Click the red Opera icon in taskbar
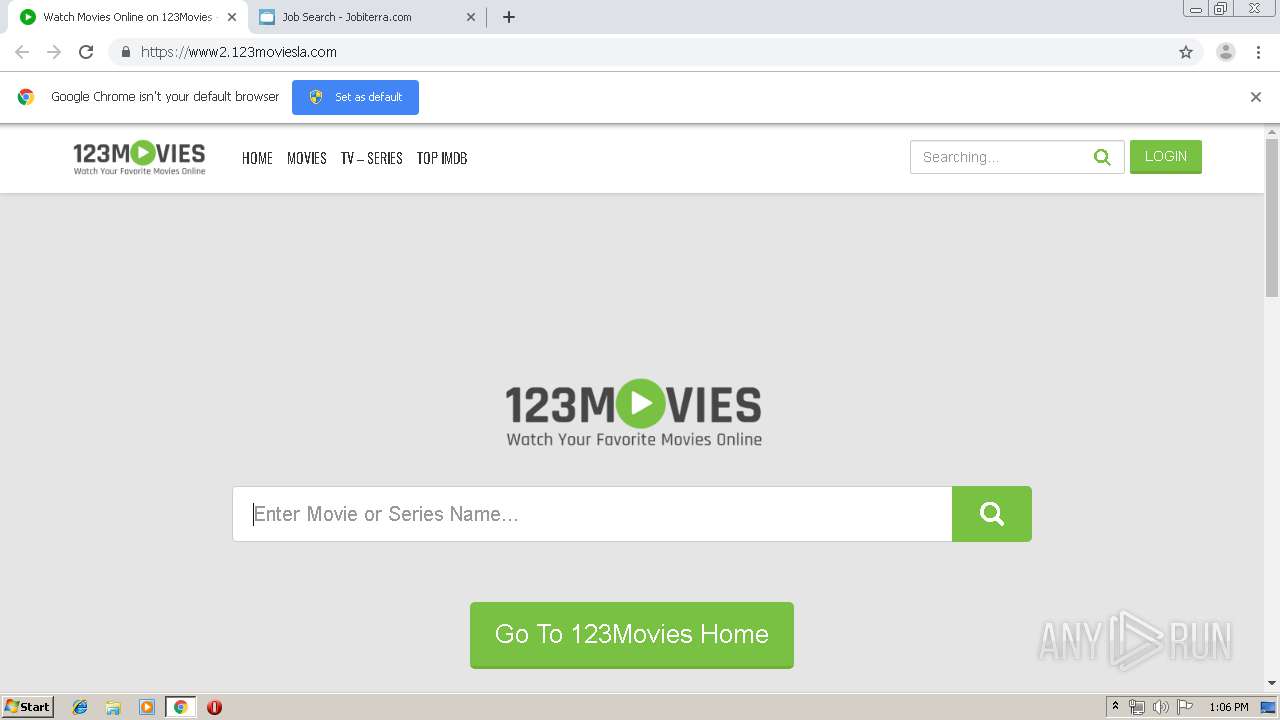1280x720 pixels. tap(214, 707)
